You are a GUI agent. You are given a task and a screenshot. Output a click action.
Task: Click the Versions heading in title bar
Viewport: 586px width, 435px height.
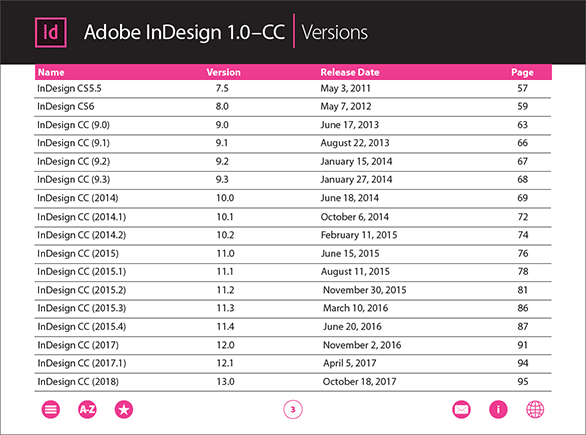click(x=334, y=33)
